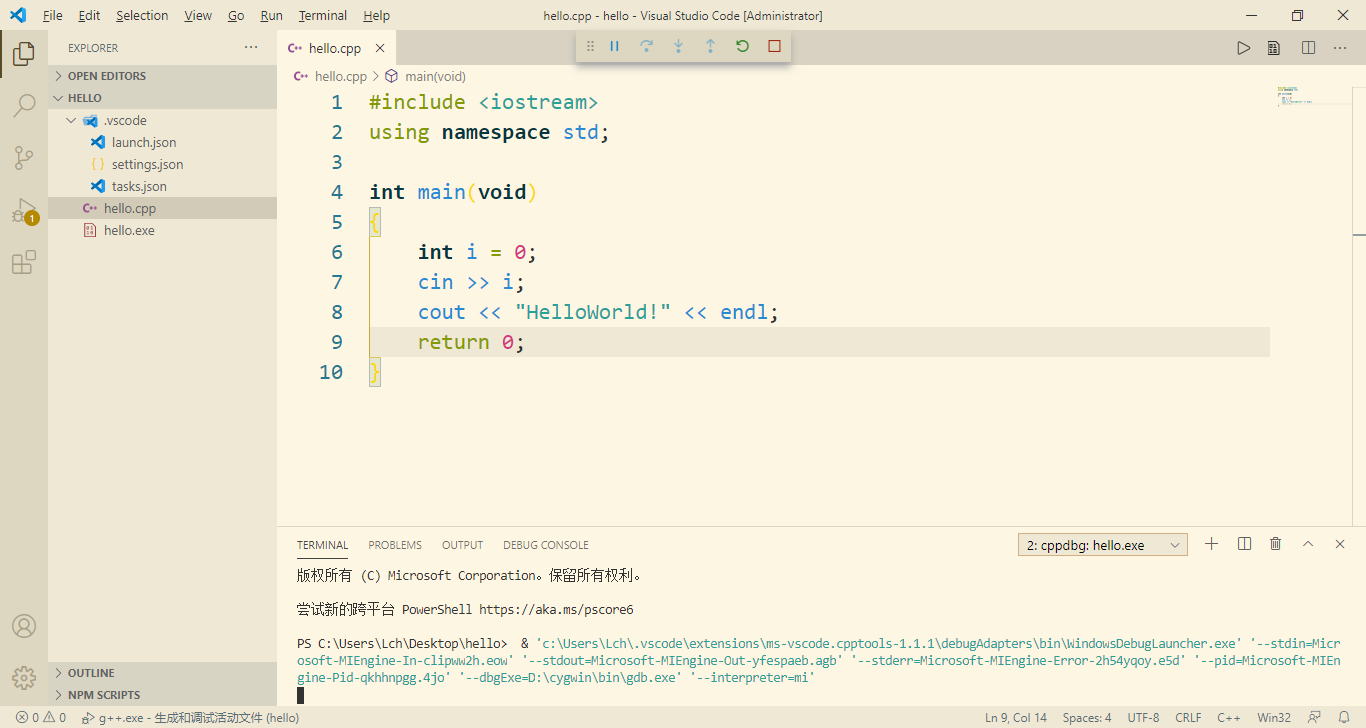Open the Go menu
The width and height of the screenshot is (1366, 728).
[x=236, y=15]
